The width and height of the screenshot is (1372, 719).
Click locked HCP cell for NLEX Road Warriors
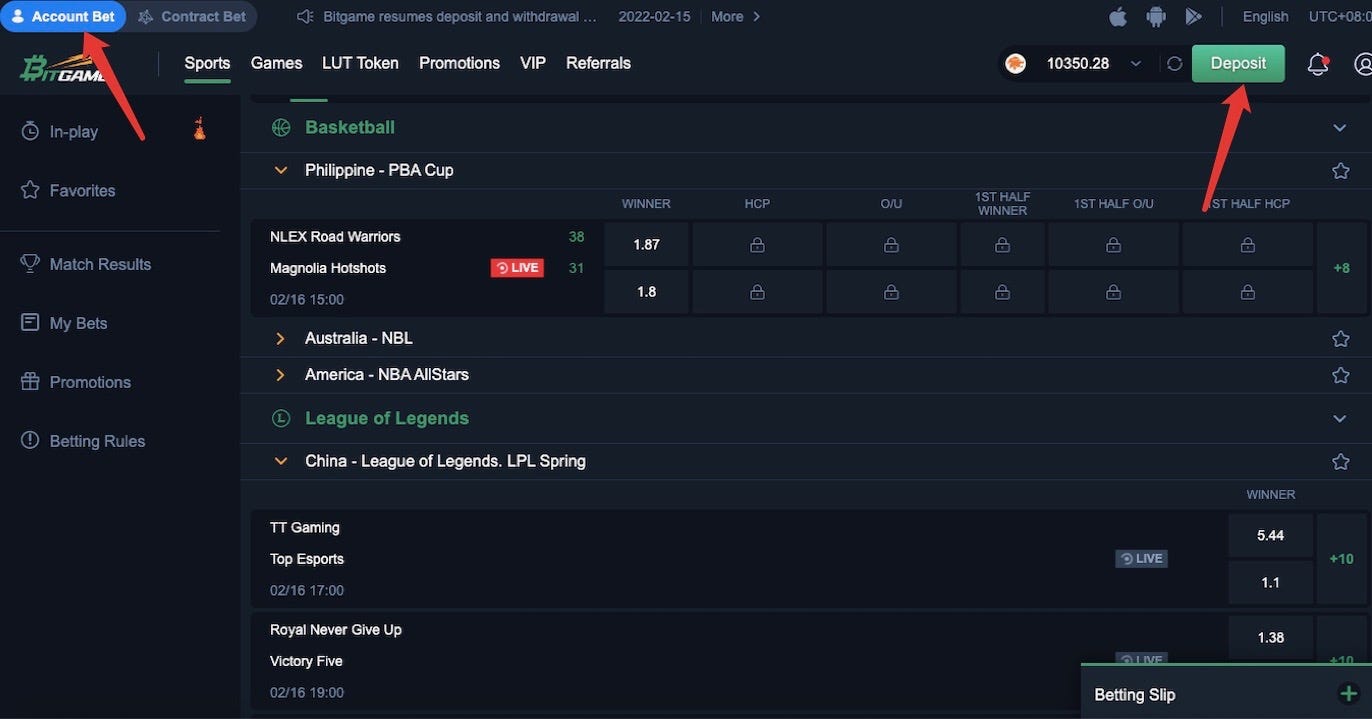tap(757, 244)
